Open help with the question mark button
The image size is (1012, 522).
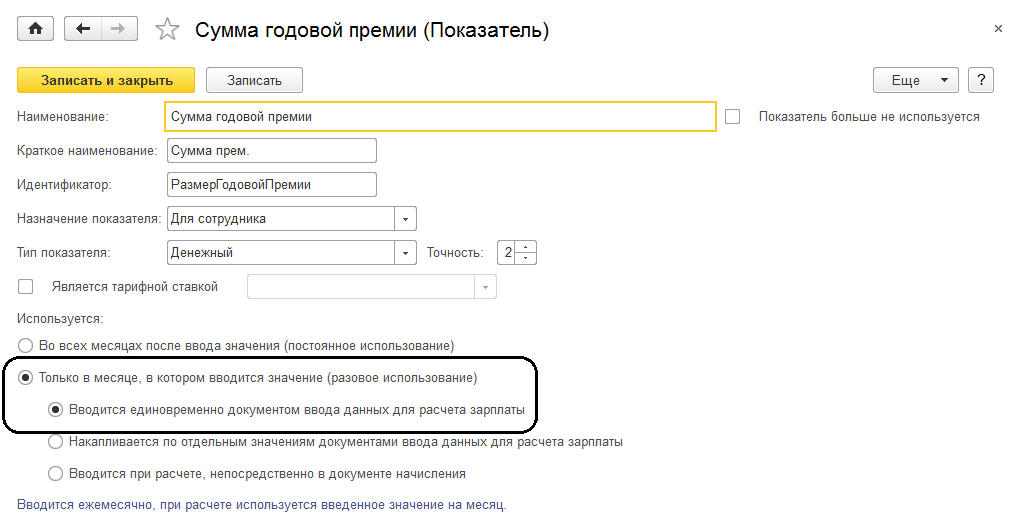(x=981, y=80)
